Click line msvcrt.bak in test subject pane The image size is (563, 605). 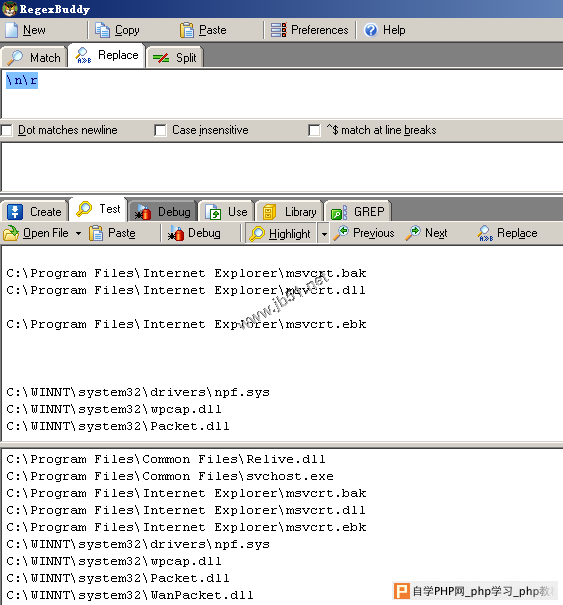(x=186, y=273)
